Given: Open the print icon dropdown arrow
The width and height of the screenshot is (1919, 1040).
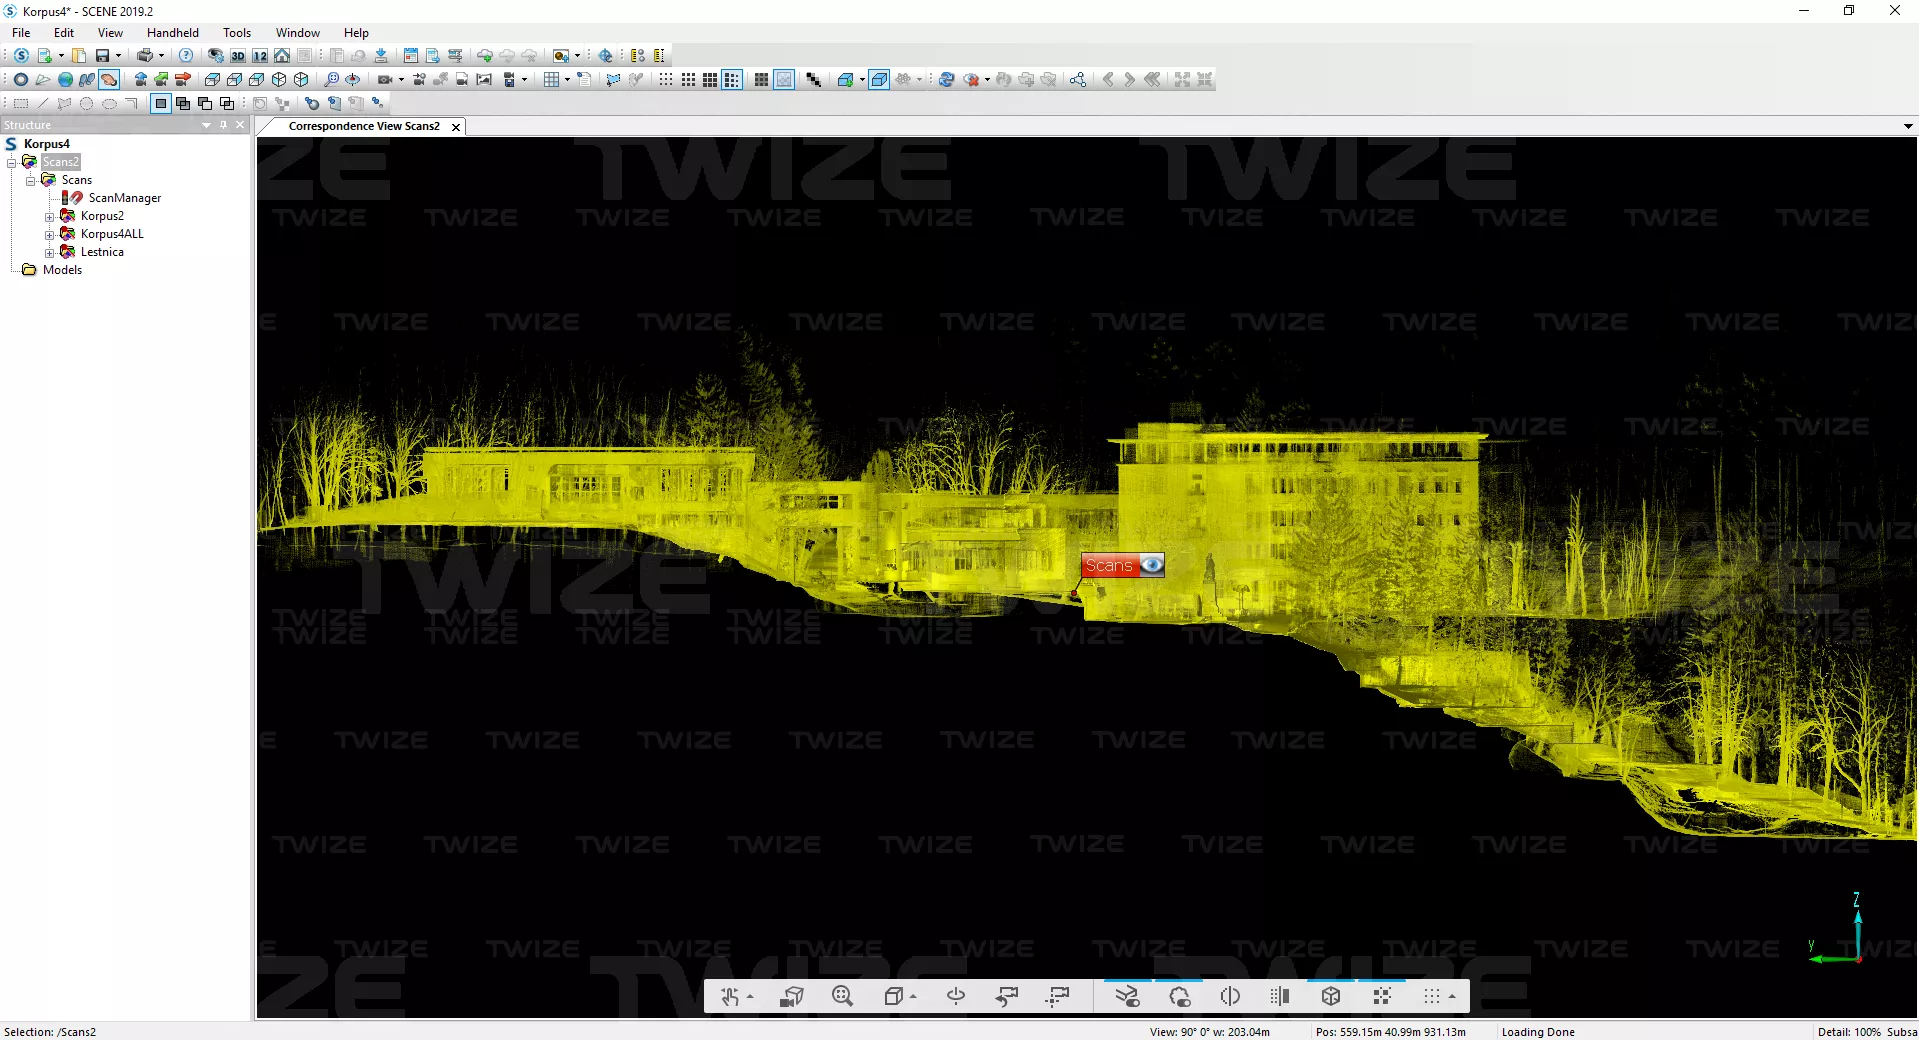Looking at the screenshot, I should point(161,56).
